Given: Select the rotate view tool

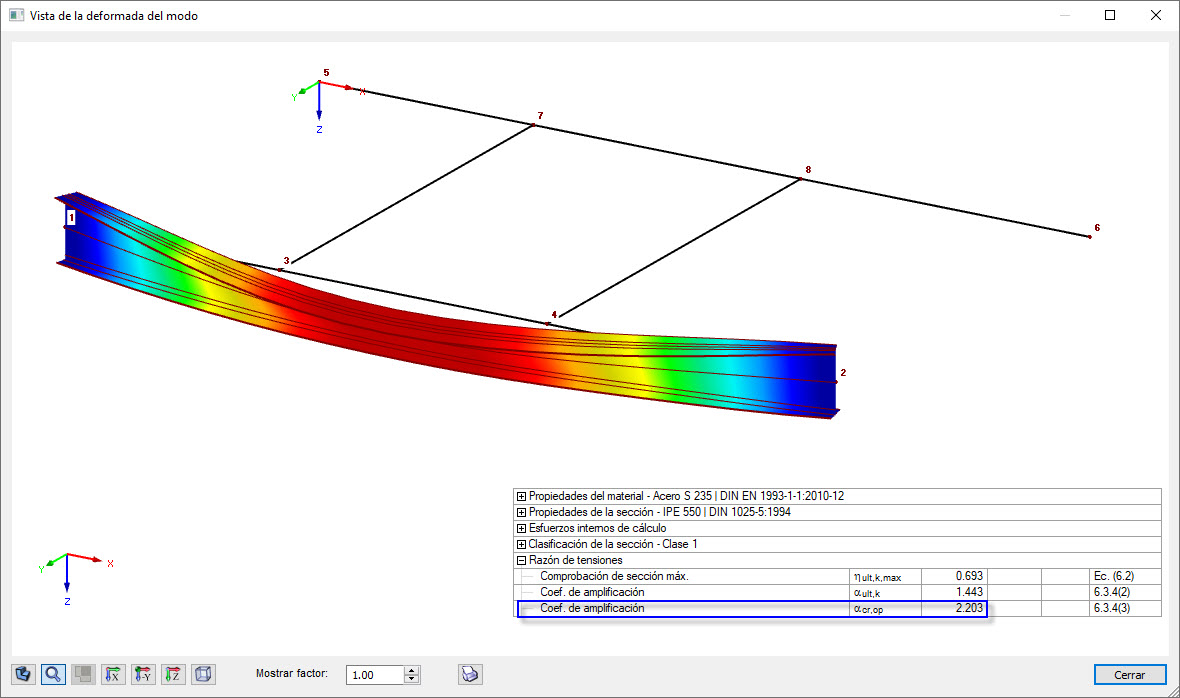Looking at the screenshot, I should 22,674.
